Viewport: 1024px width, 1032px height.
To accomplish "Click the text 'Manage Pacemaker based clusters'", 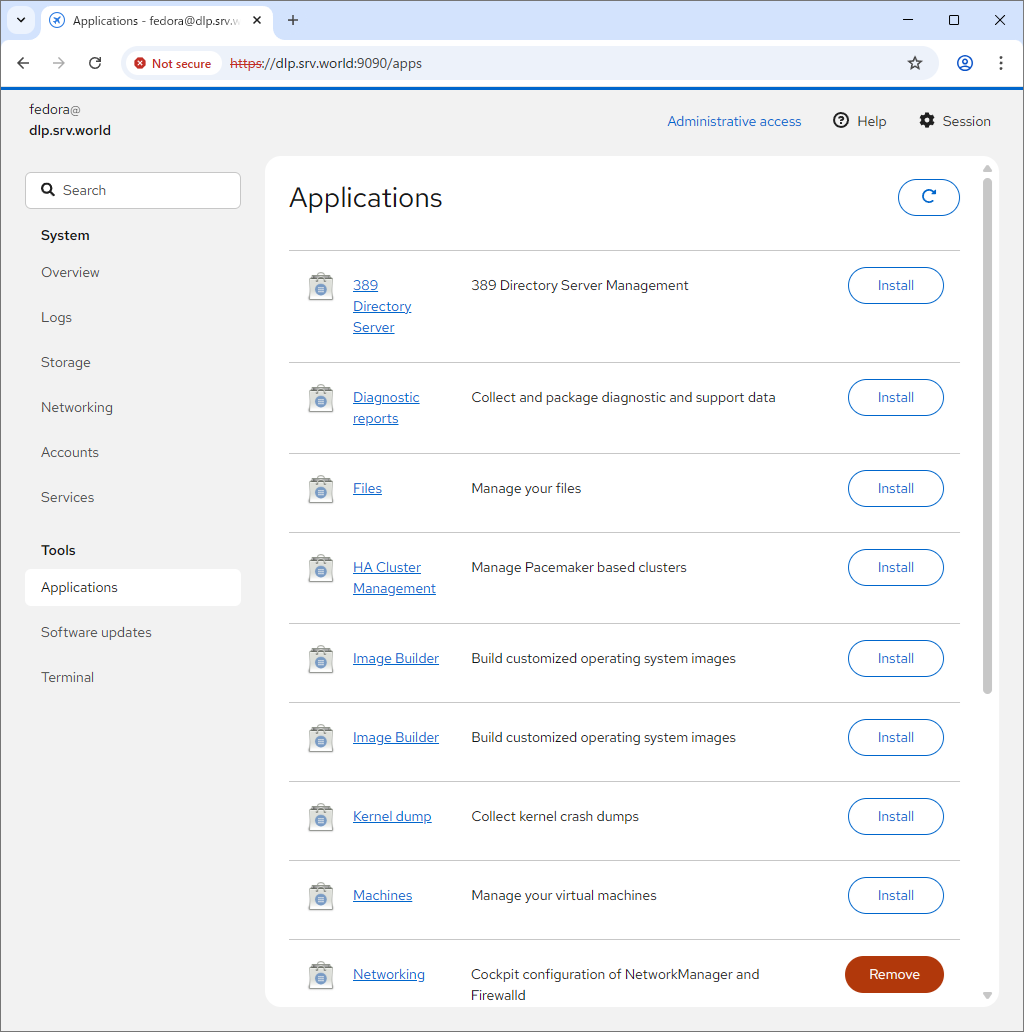I will (578, 567).
